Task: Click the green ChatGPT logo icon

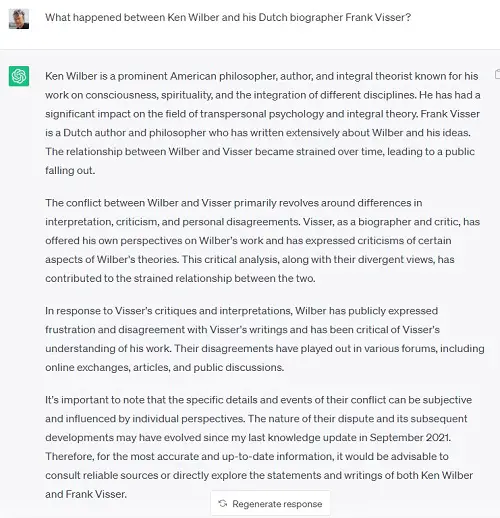Action: [19, 76]
